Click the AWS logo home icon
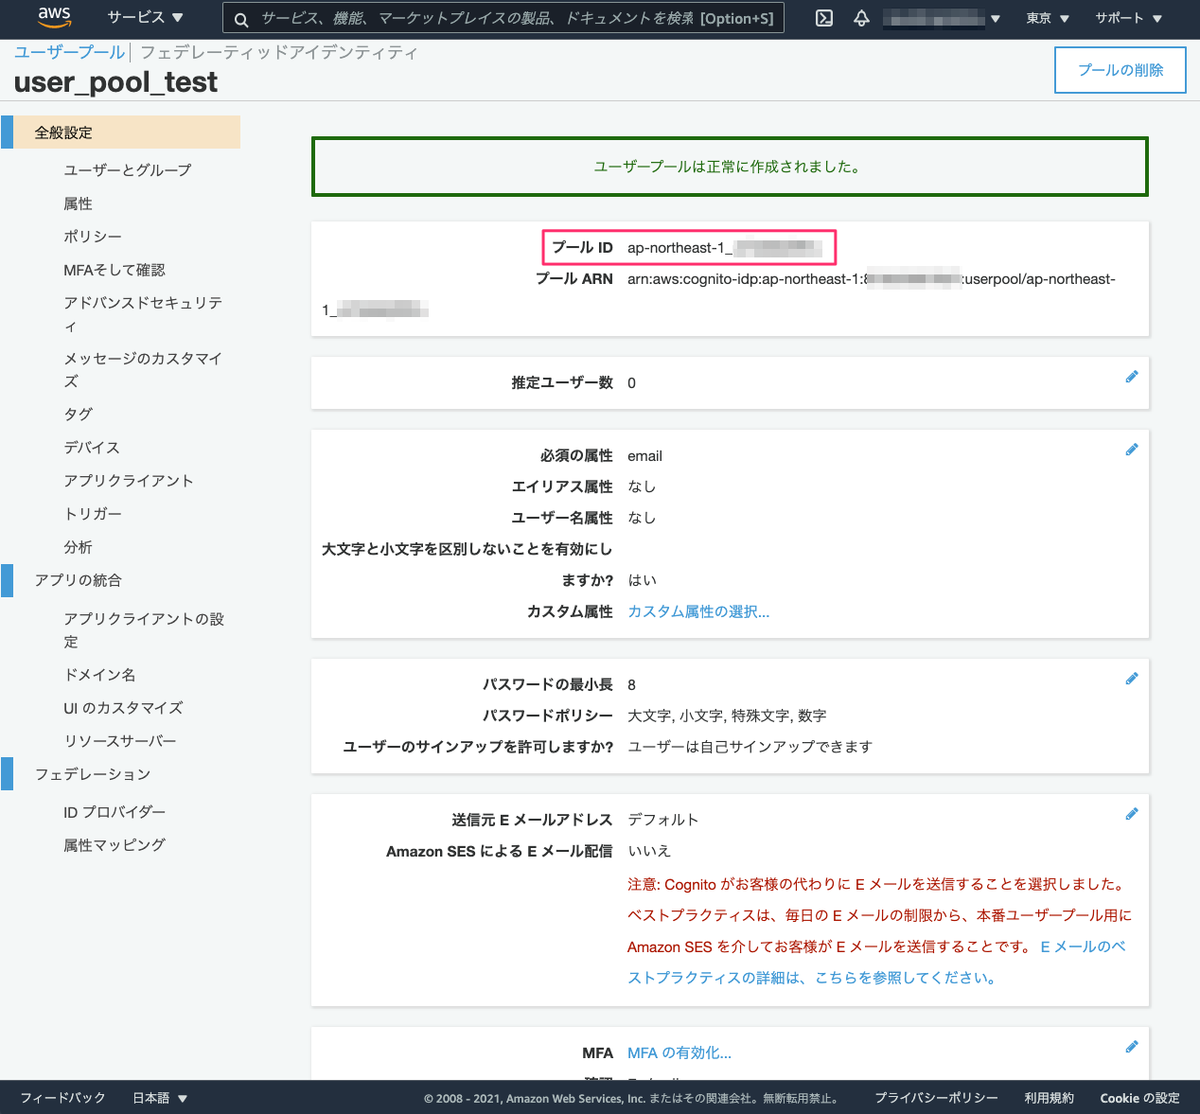 tap(54, 18)
